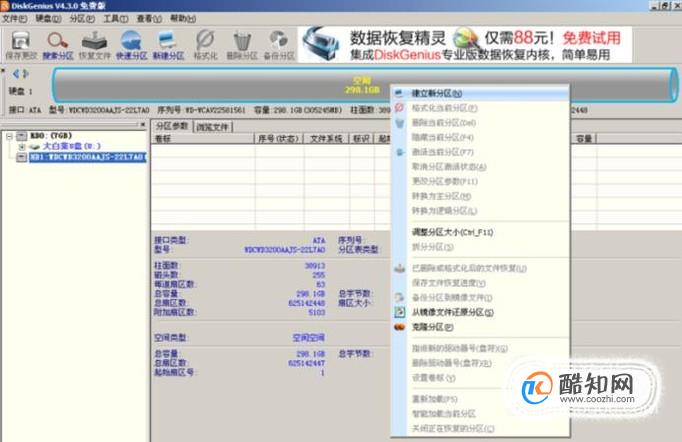This screenshot has width=682, height=442.
Task: Click the 序号(状态) column header
Action: point(278,139)
